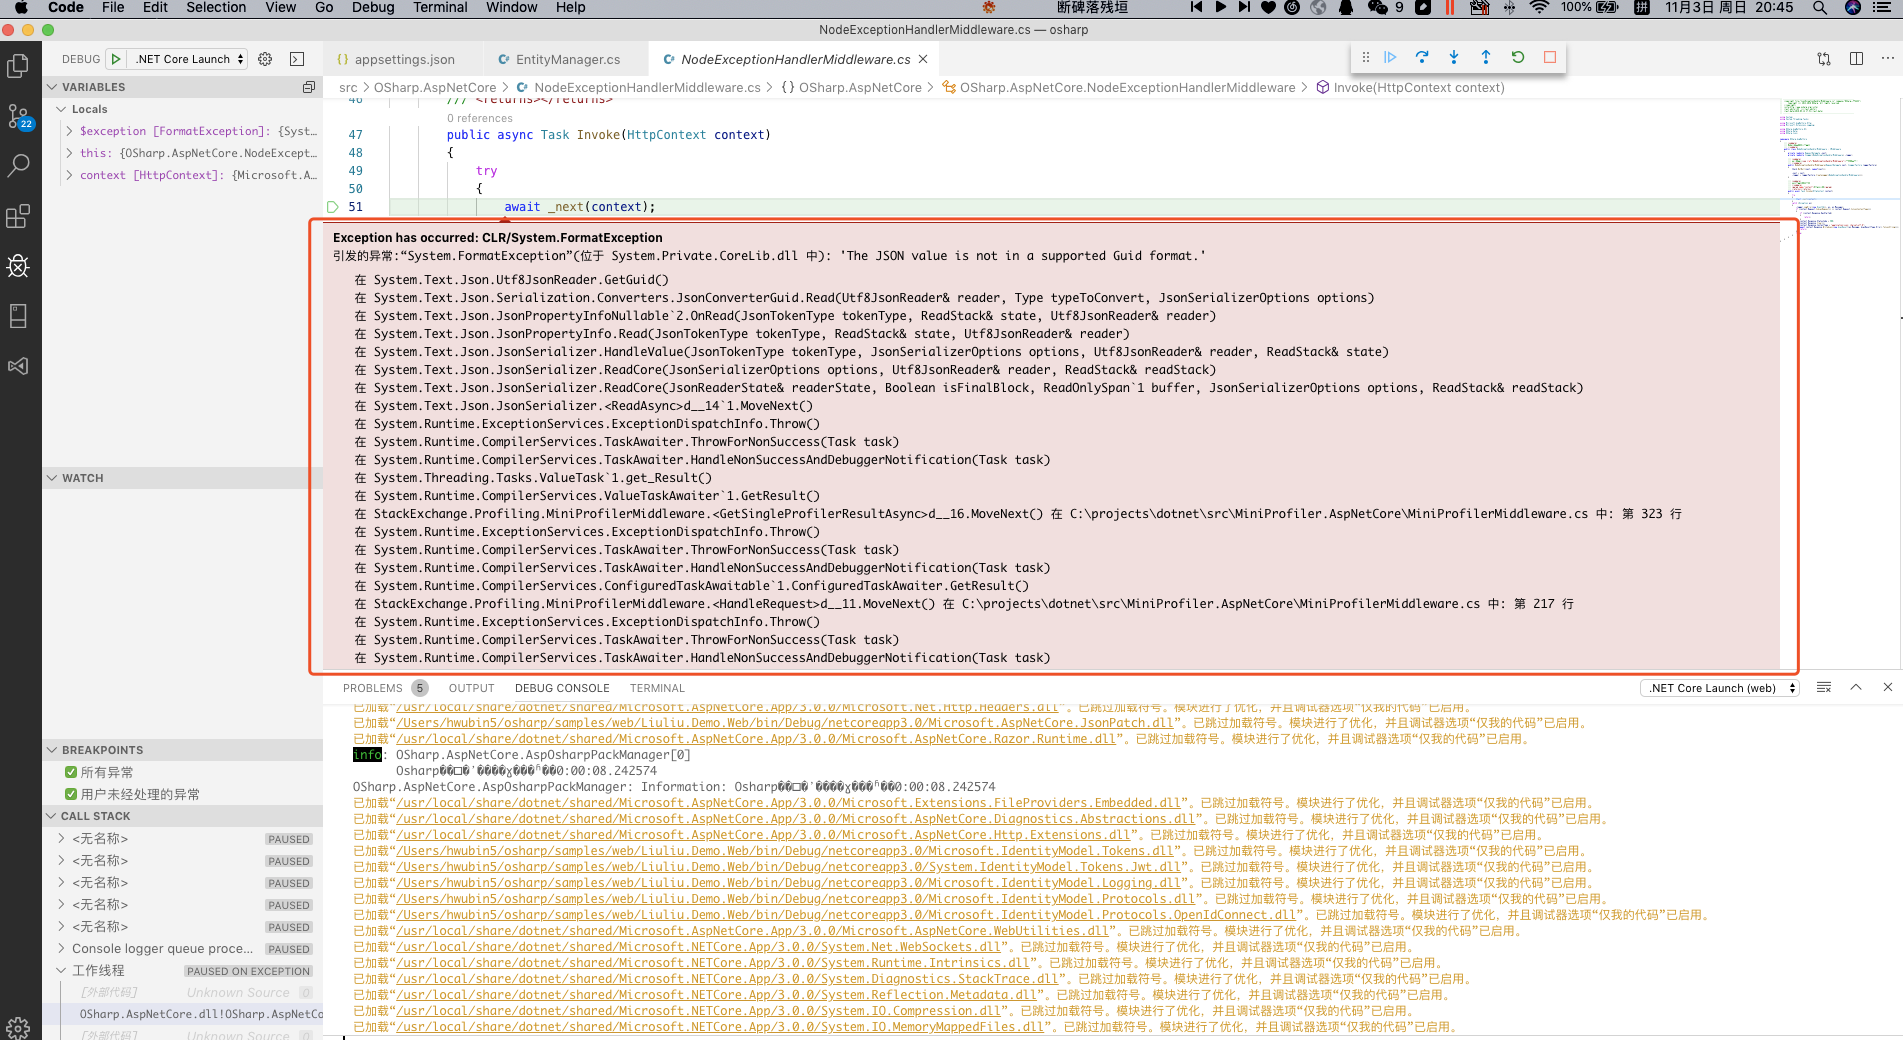Navigate via the OSharp.AspNetCore breadcrumb
1903x1040 pixels.
[x=436, y=87]
